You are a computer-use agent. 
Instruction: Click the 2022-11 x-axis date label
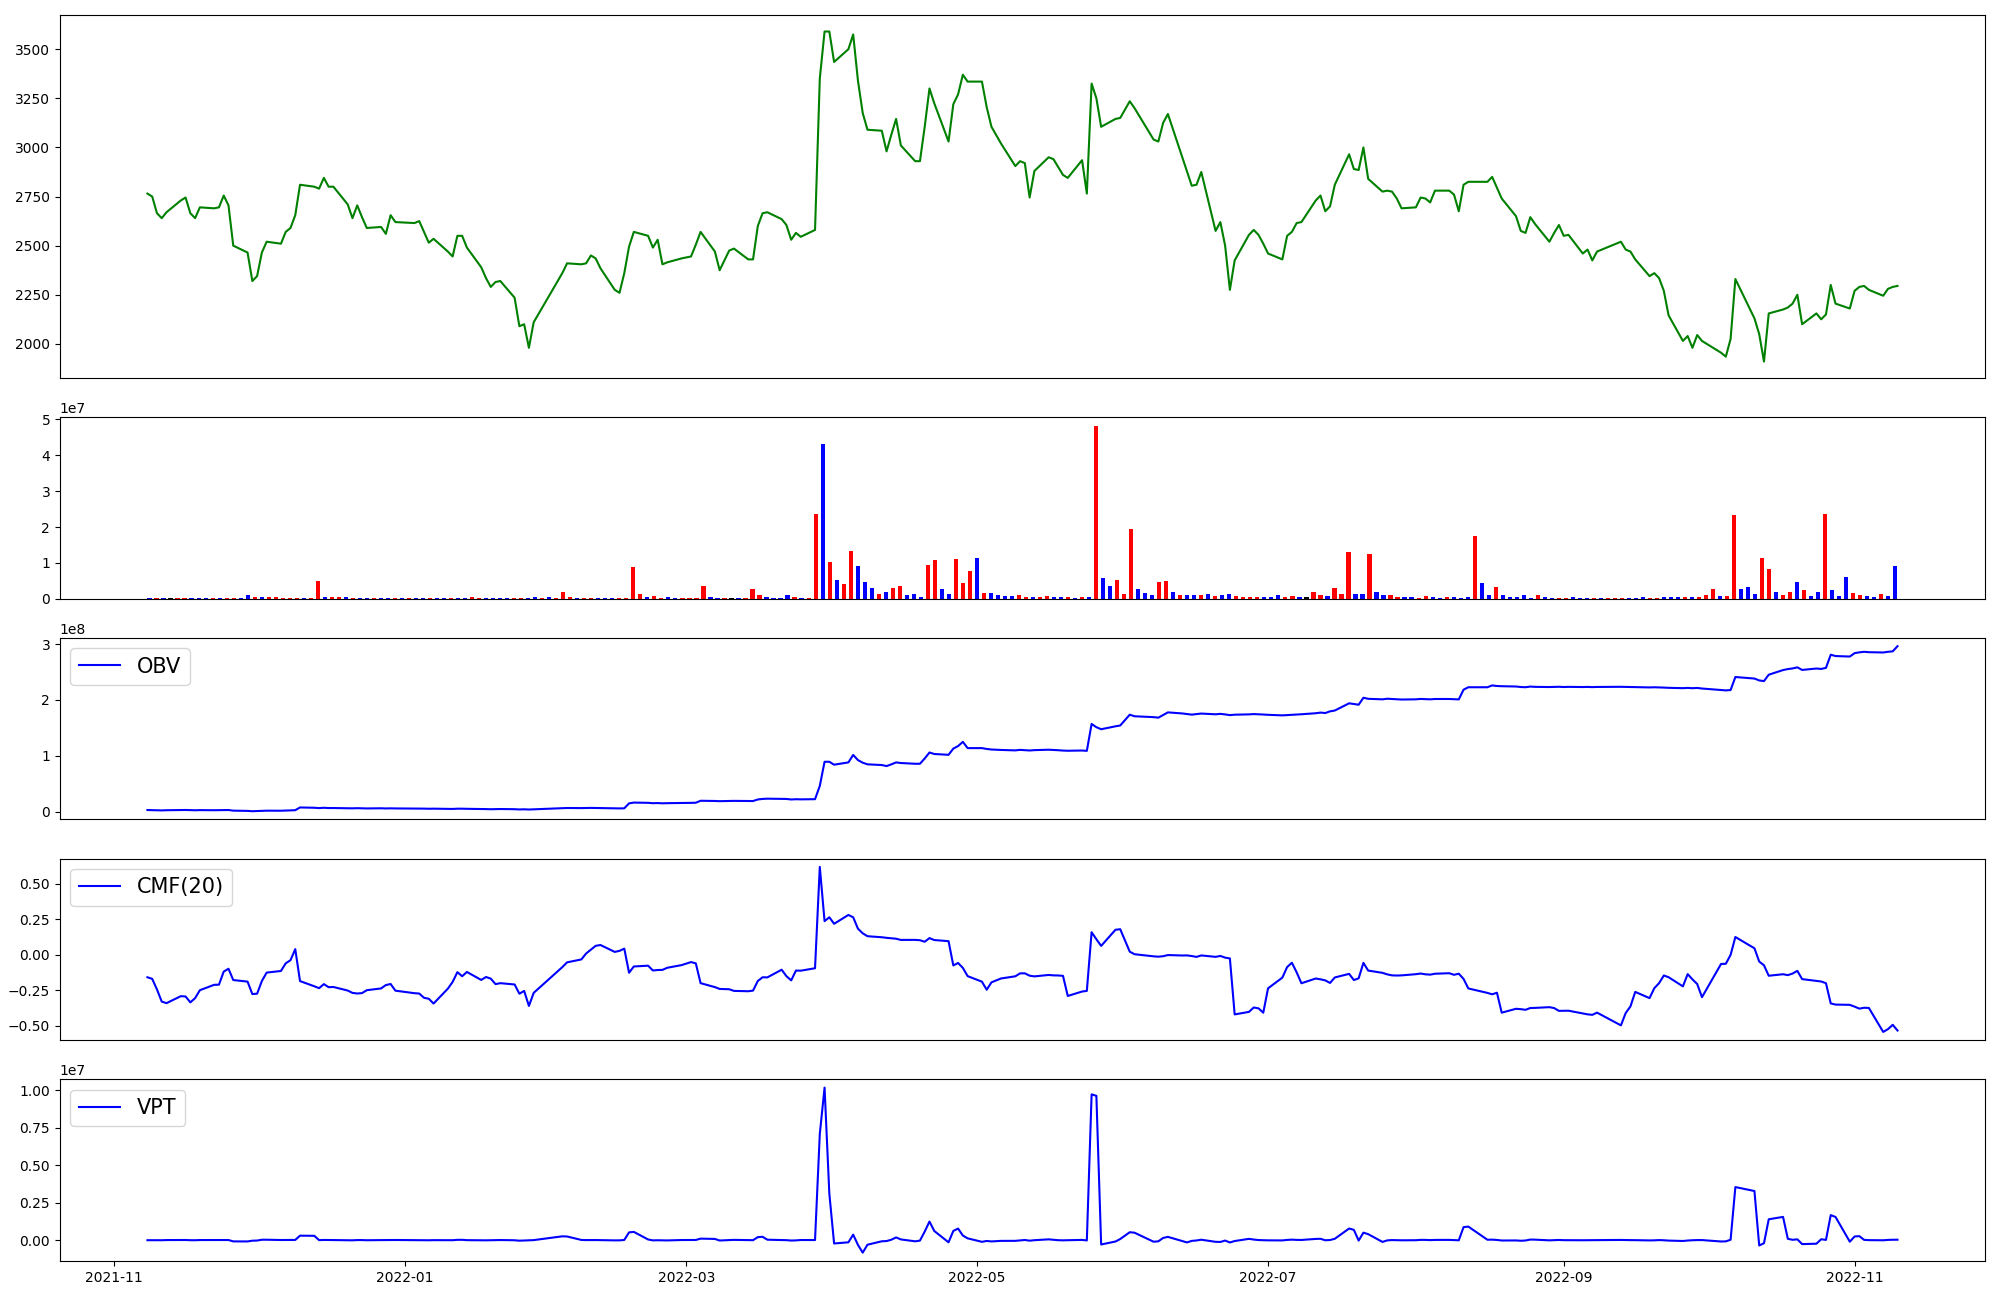click(1854, 1277)
